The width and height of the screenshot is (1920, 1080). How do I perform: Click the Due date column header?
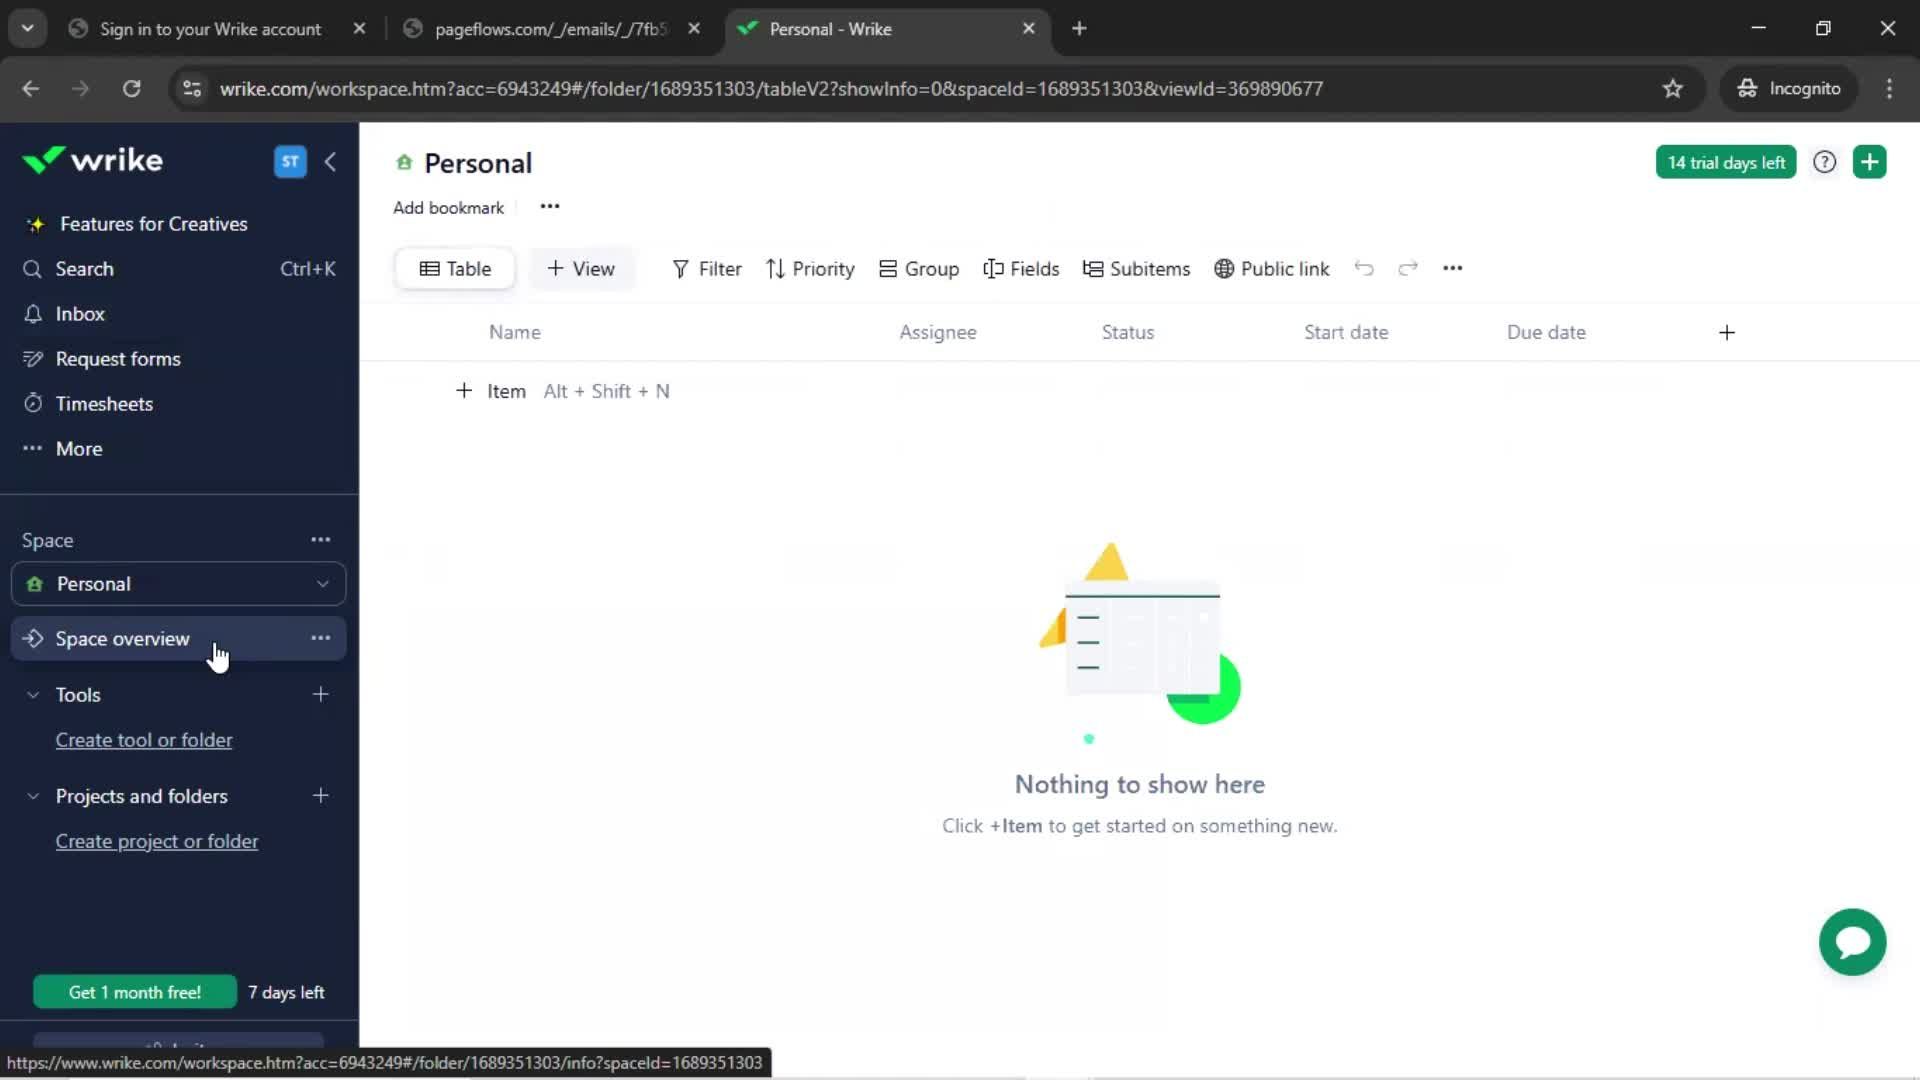click(x=1546, y=332)
